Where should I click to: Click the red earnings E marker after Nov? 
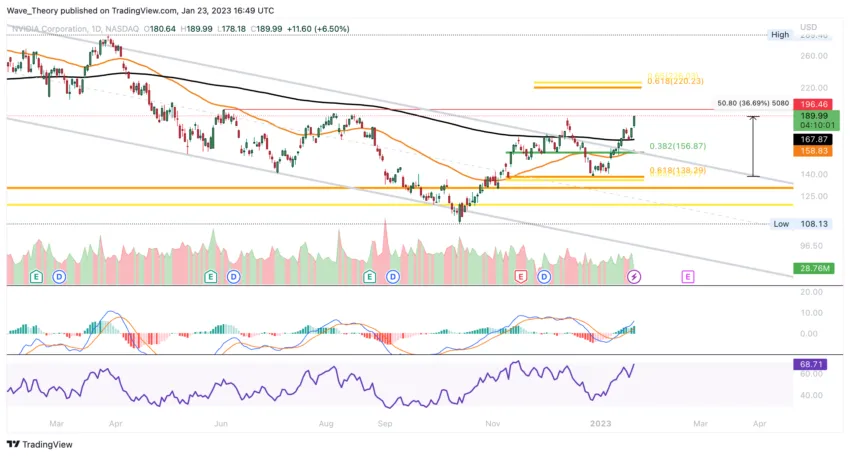coord(520,277)
